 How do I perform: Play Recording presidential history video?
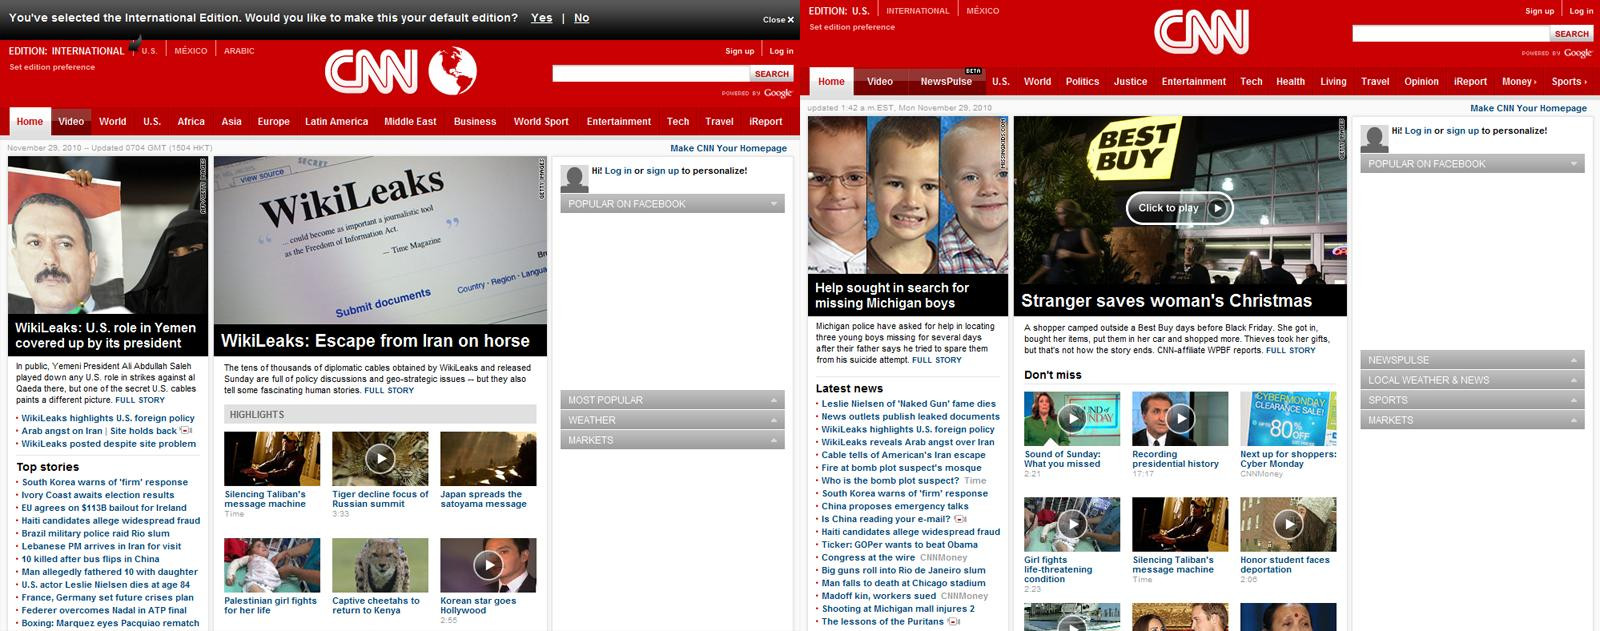[x=1180, y=418]
